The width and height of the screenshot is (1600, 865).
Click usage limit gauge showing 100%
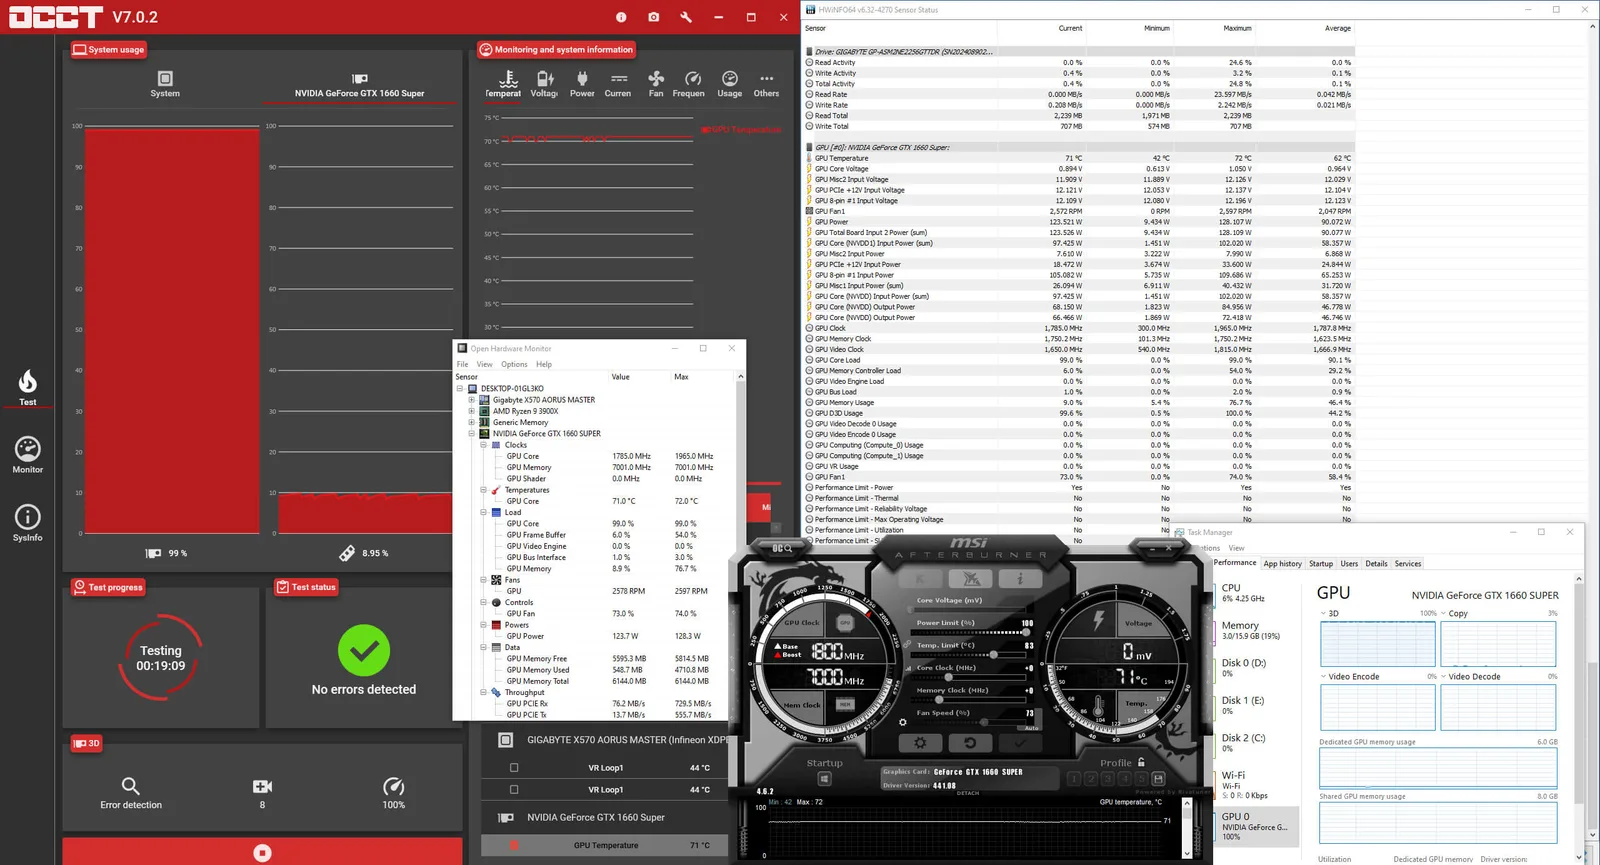pos(394,794)
